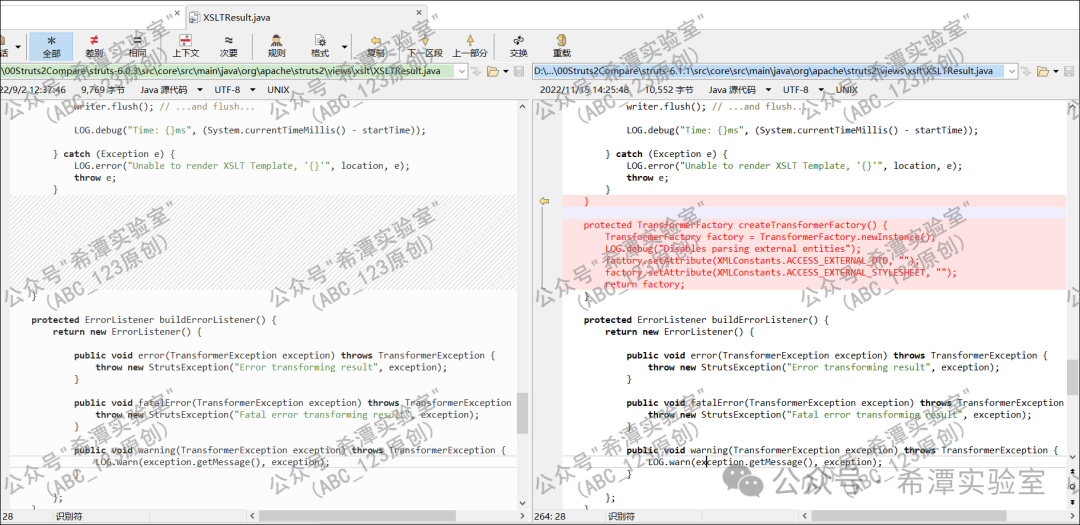This screenshot has width=1080, height=525.
Task: Toggle the Context (上下文) display
Action: click(185, 44)
